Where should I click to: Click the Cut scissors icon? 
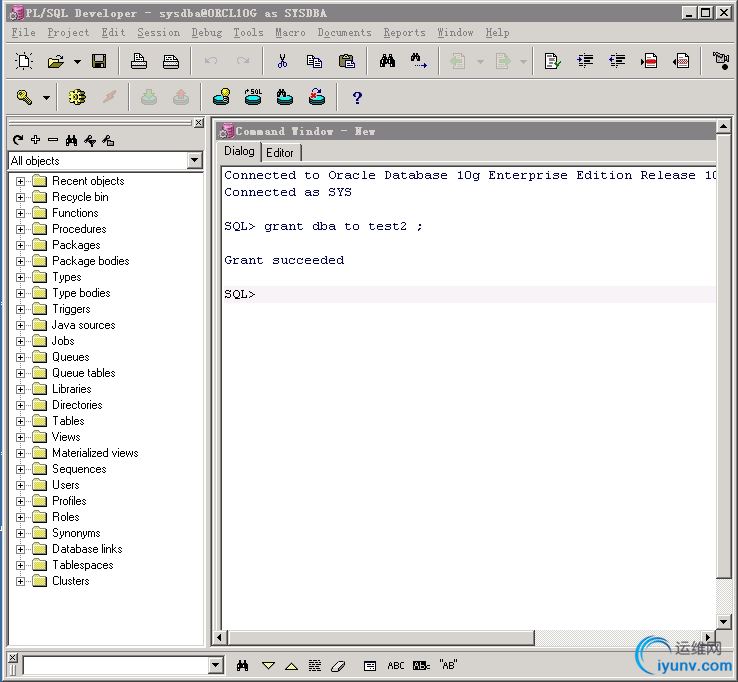point(282,61)
